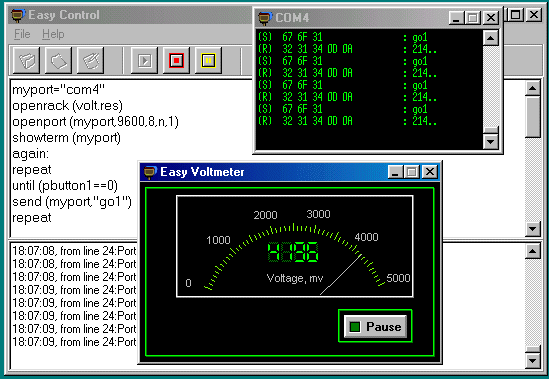Click the line send (myport,"go1")

[72, 202]
